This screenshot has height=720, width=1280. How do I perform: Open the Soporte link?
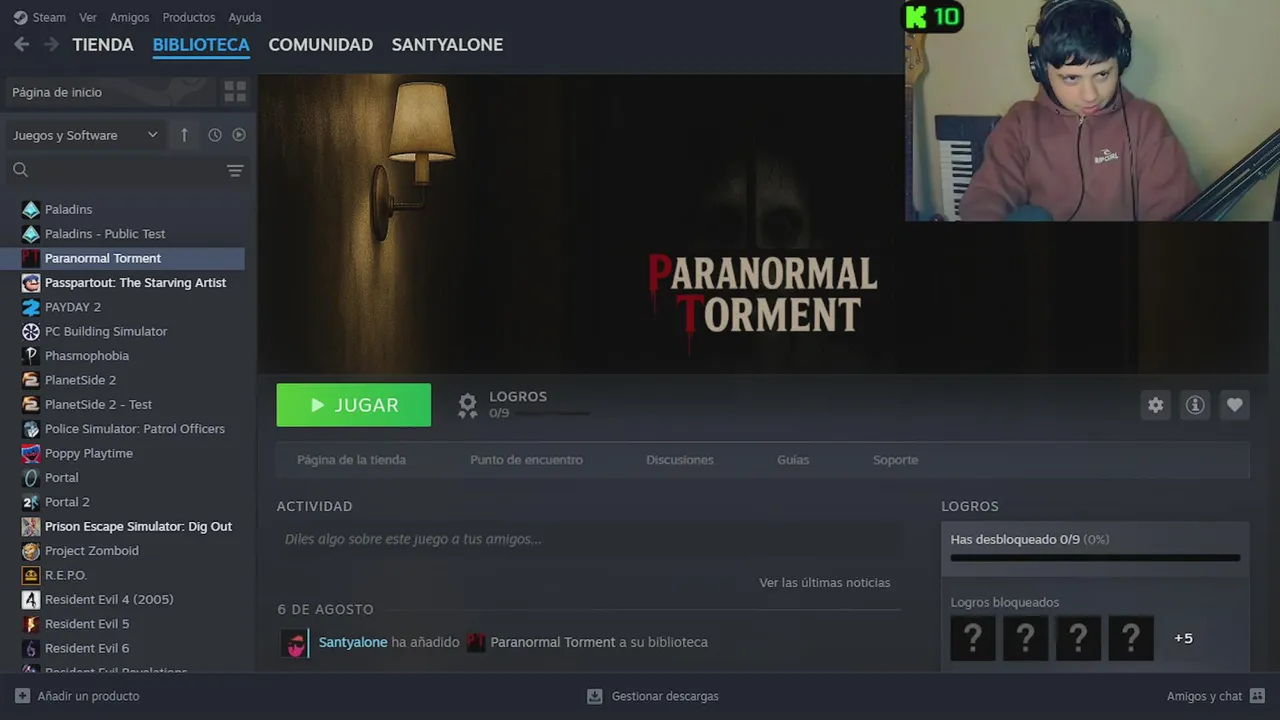click(895, 460)
